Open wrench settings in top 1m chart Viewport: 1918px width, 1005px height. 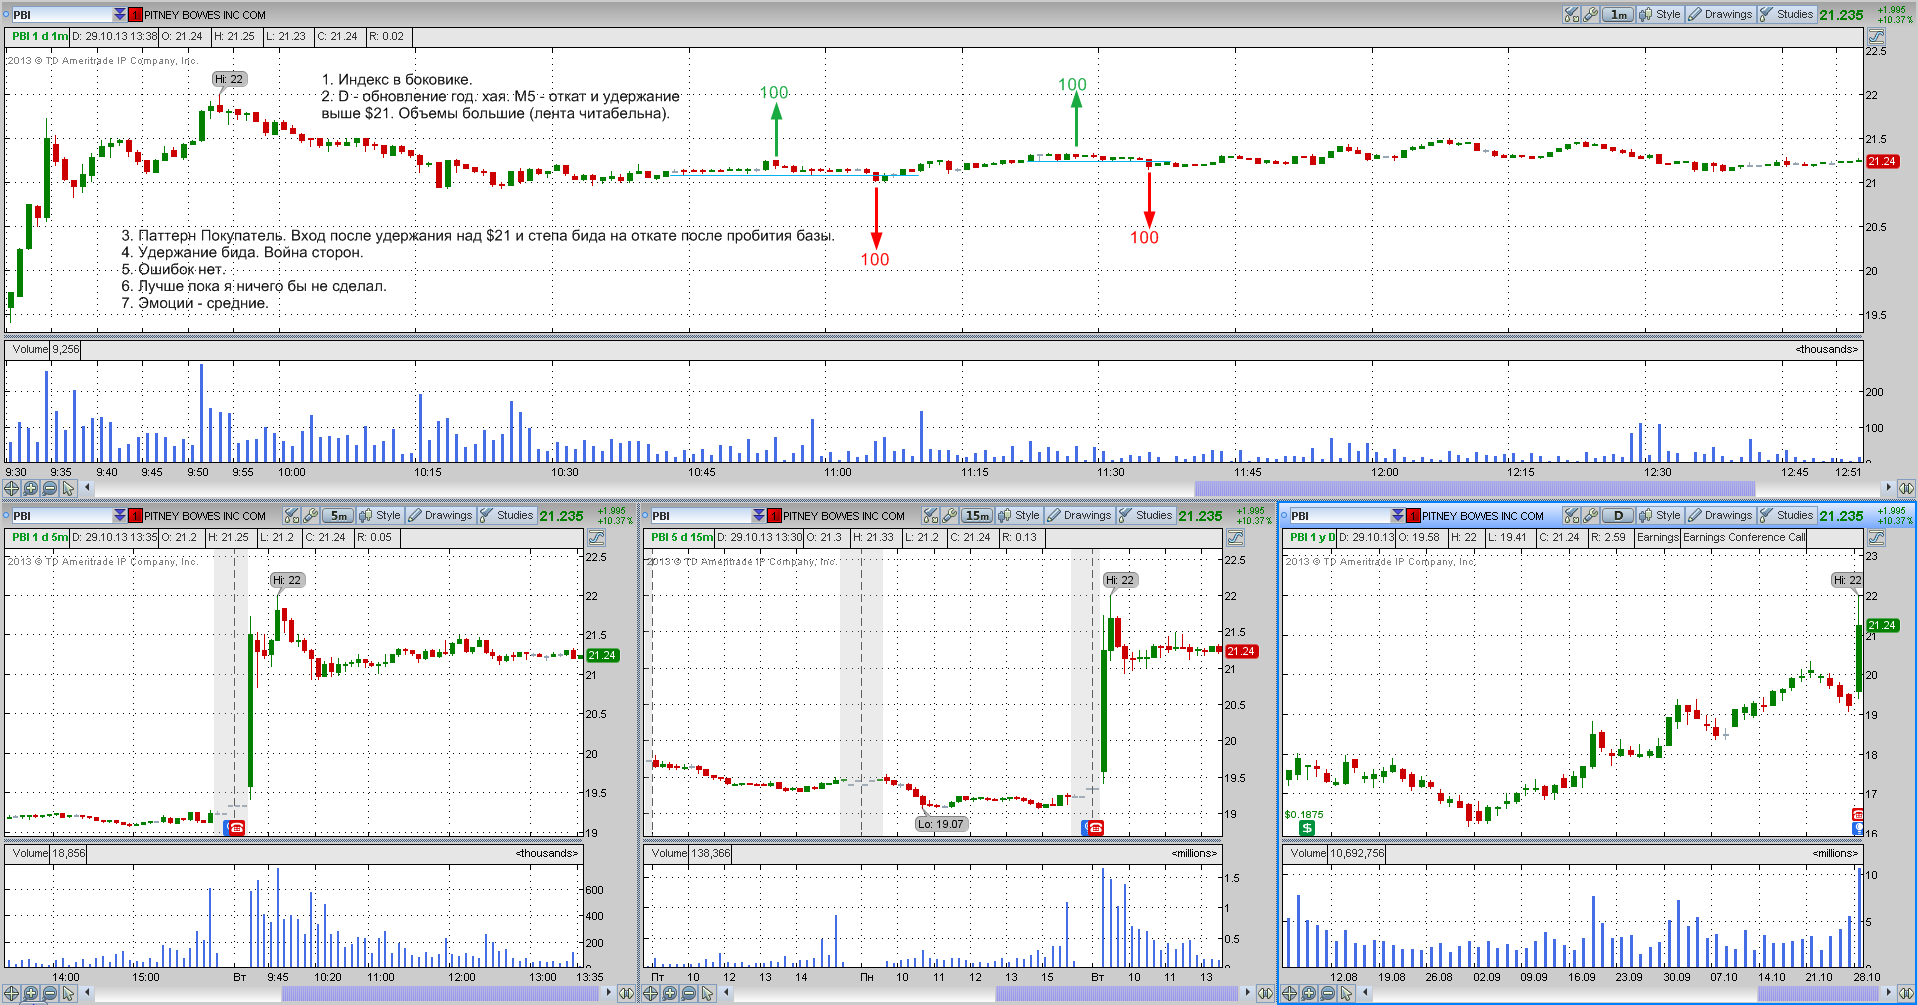pyautogui.click(x=1590, y=14)
